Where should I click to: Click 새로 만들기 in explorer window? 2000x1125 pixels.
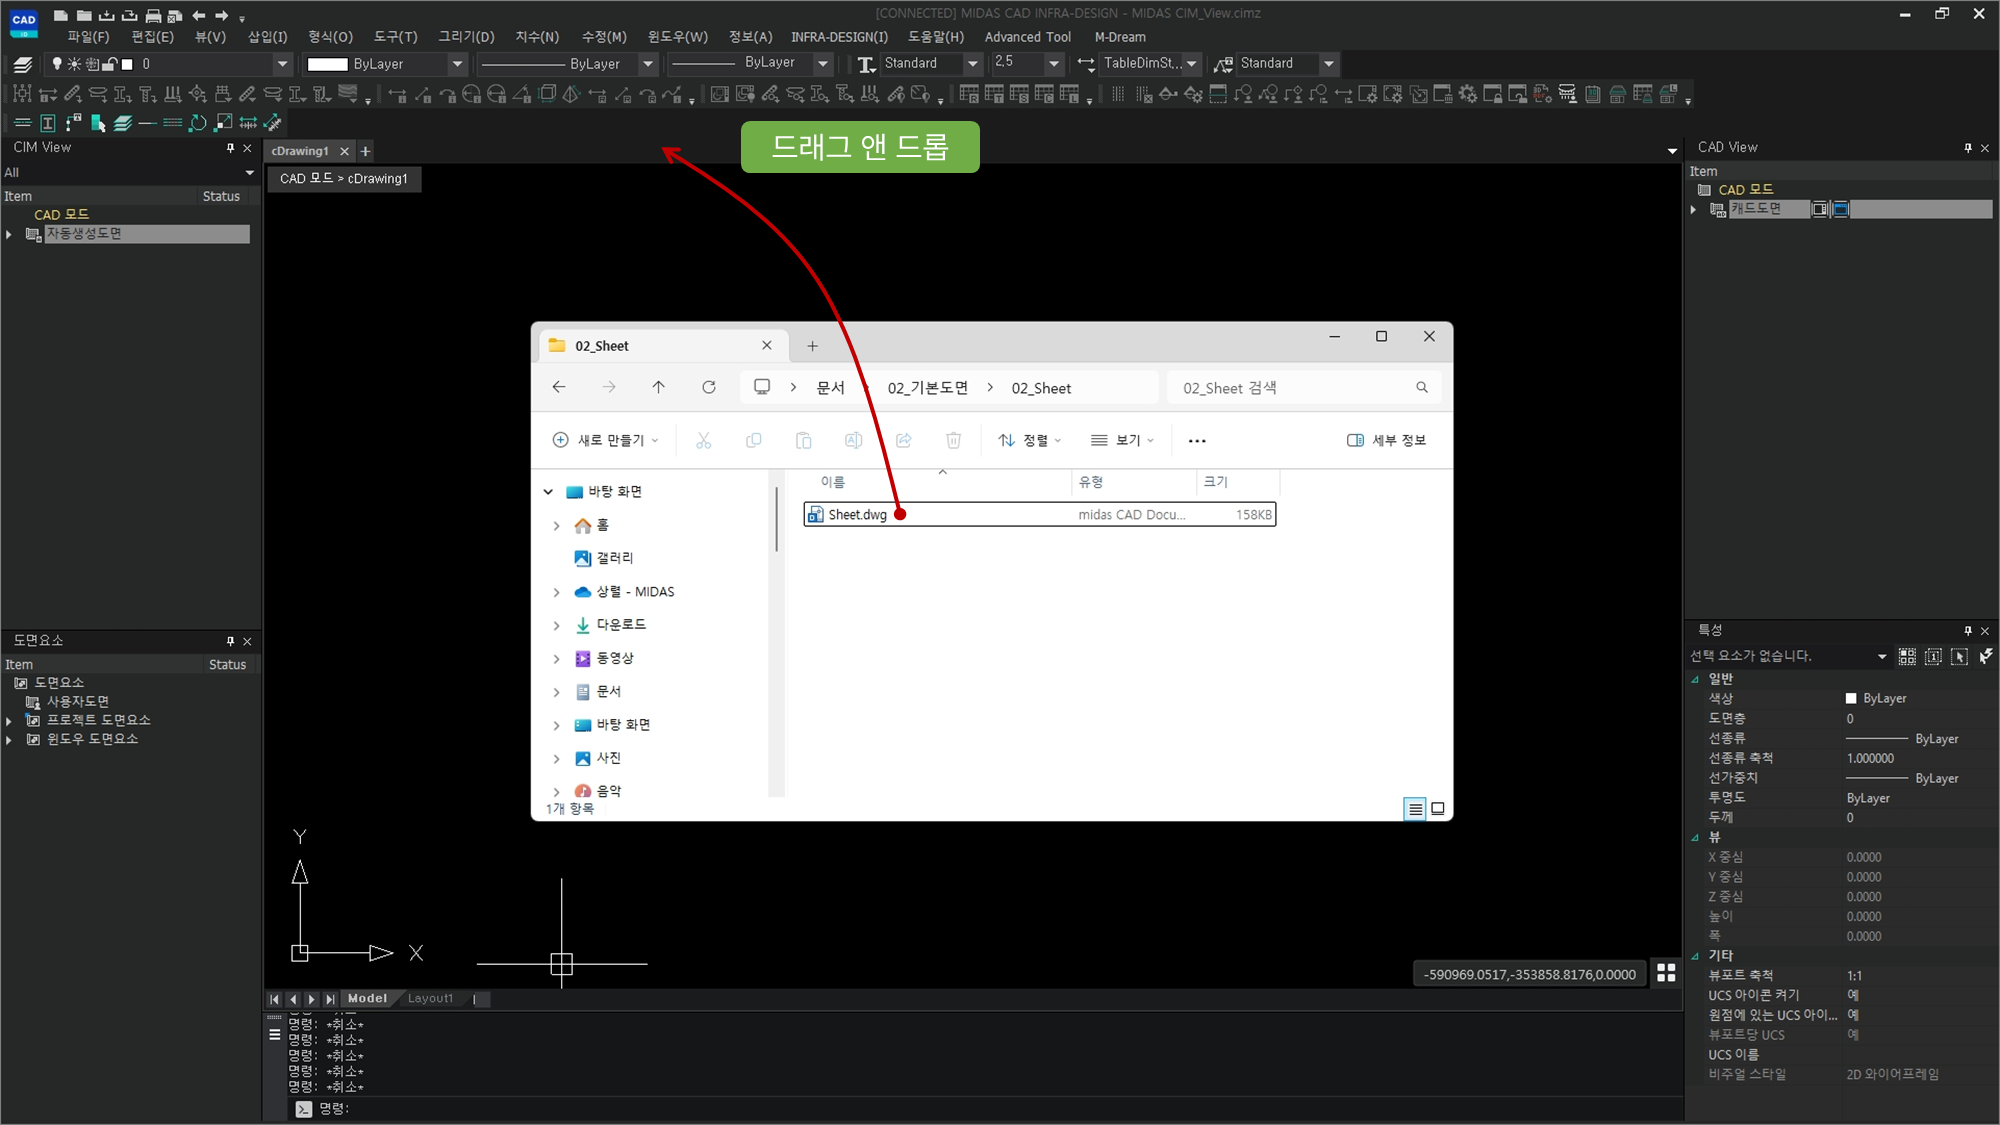(605, 440)
